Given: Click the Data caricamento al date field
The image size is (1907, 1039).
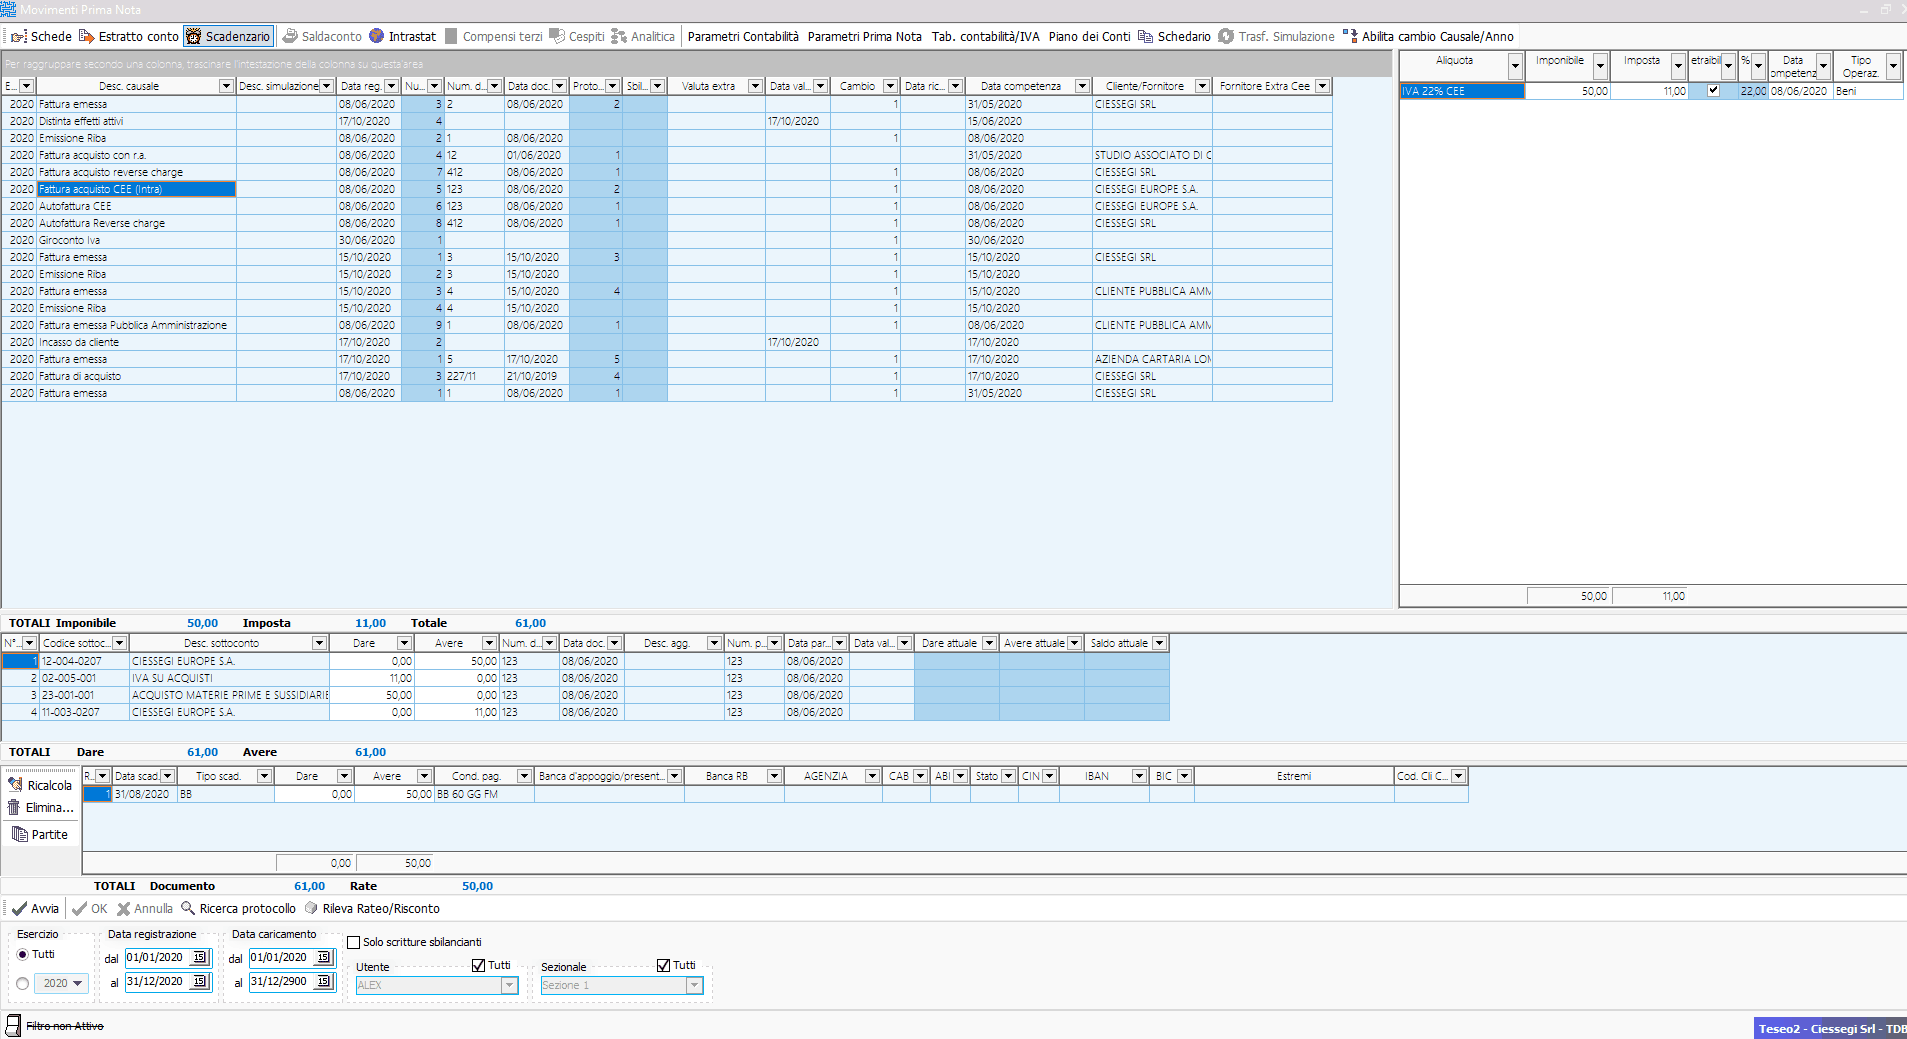Looking at the screenshot, I should 282,981.
